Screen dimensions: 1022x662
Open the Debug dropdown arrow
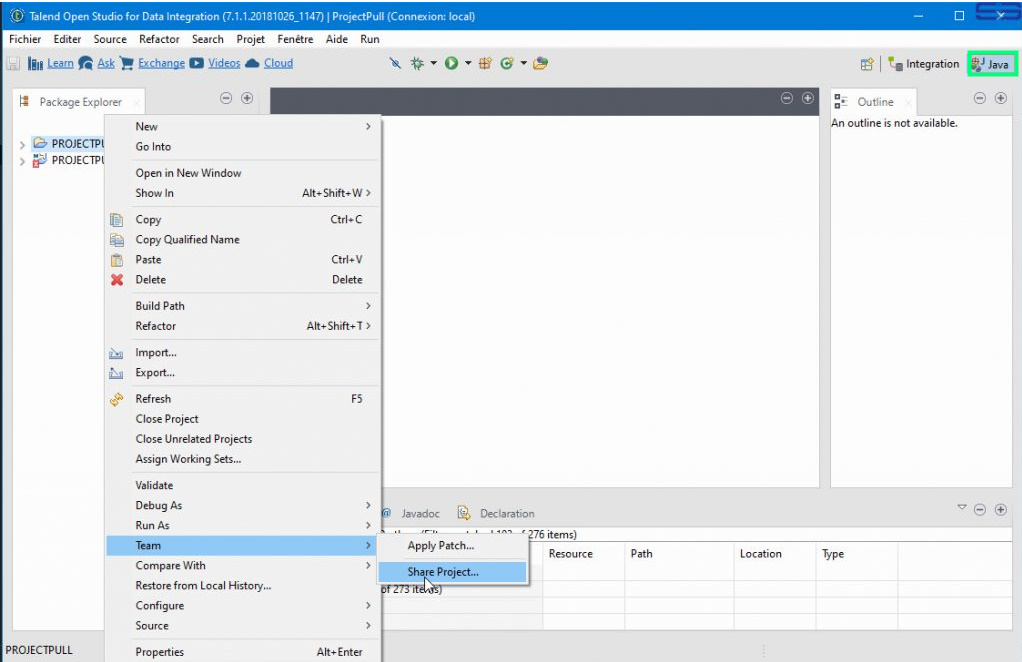point(433,63)
